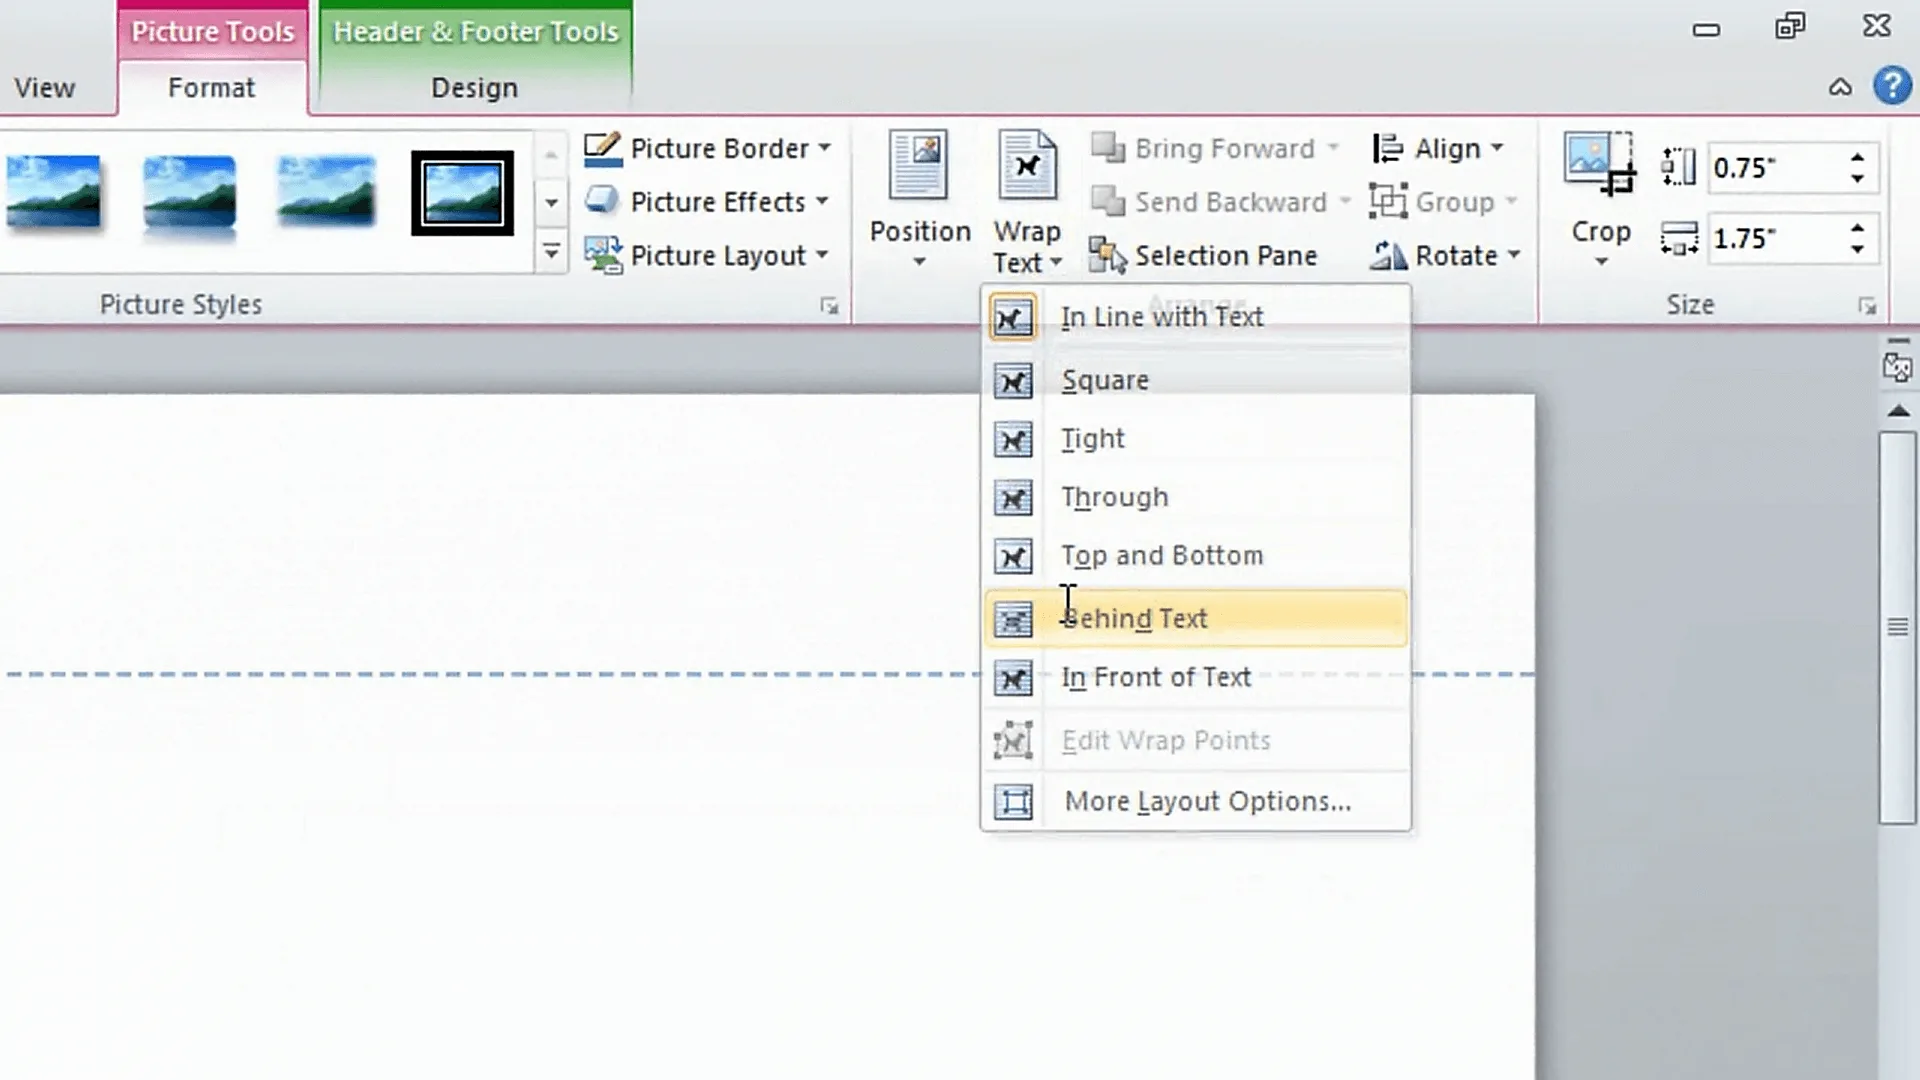The width and height of the screenshot is (1920, 1080).
Task: Open the Selection Pane
Action: (1207, 255)
